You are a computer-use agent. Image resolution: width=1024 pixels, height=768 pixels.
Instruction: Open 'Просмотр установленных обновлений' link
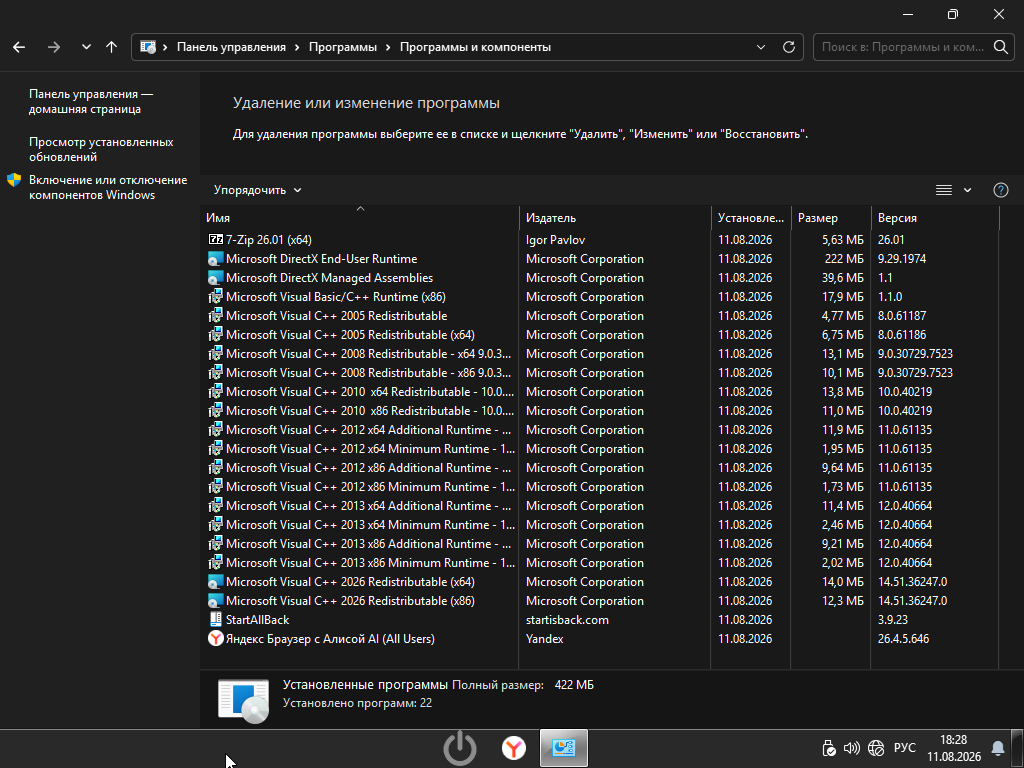(x=101, y=150)
